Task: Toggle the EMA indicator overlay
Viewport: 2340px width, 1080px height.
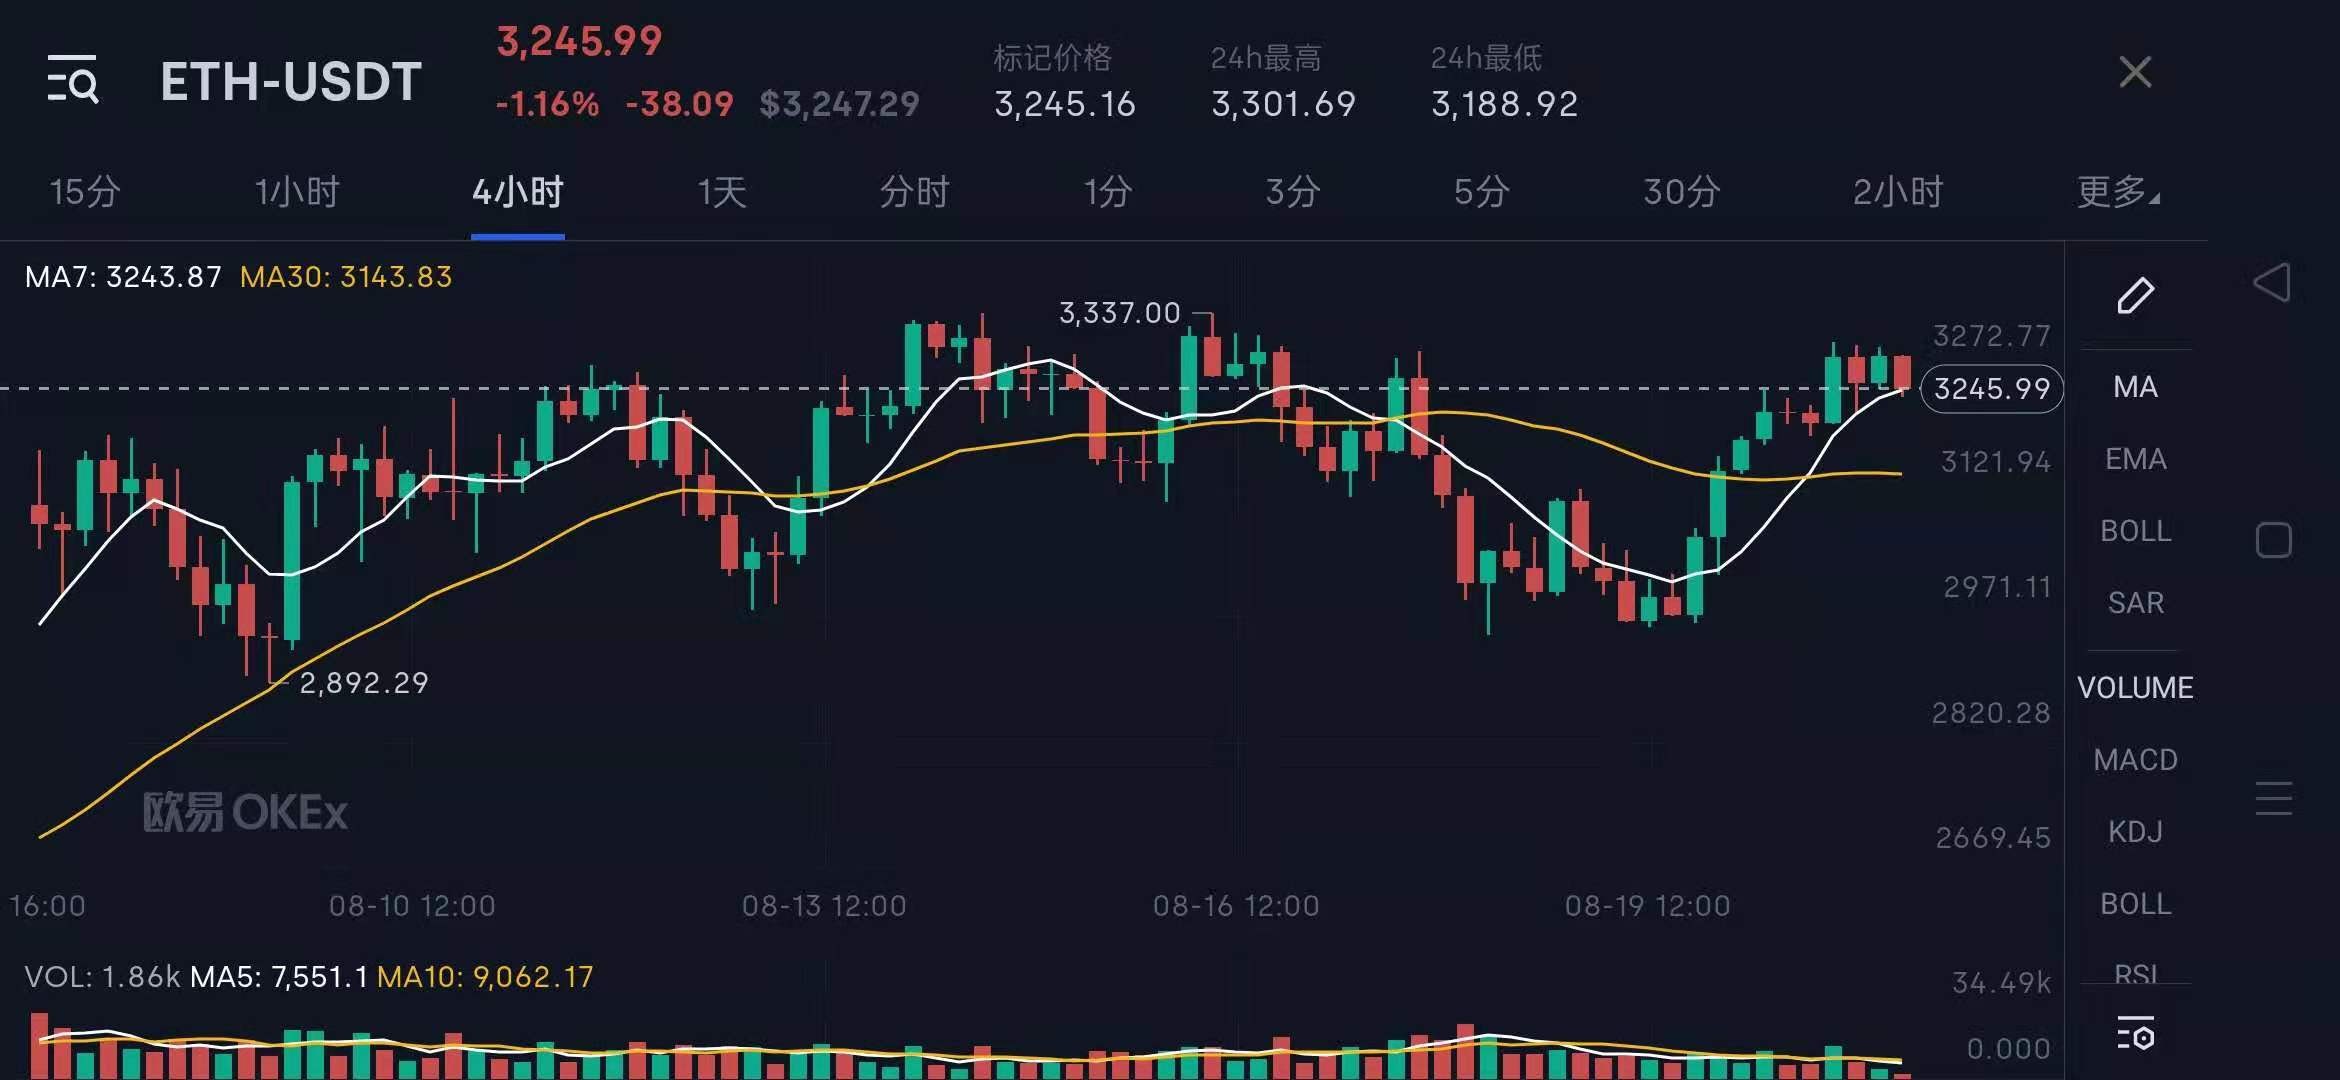Action: [x=2135, y=459]
